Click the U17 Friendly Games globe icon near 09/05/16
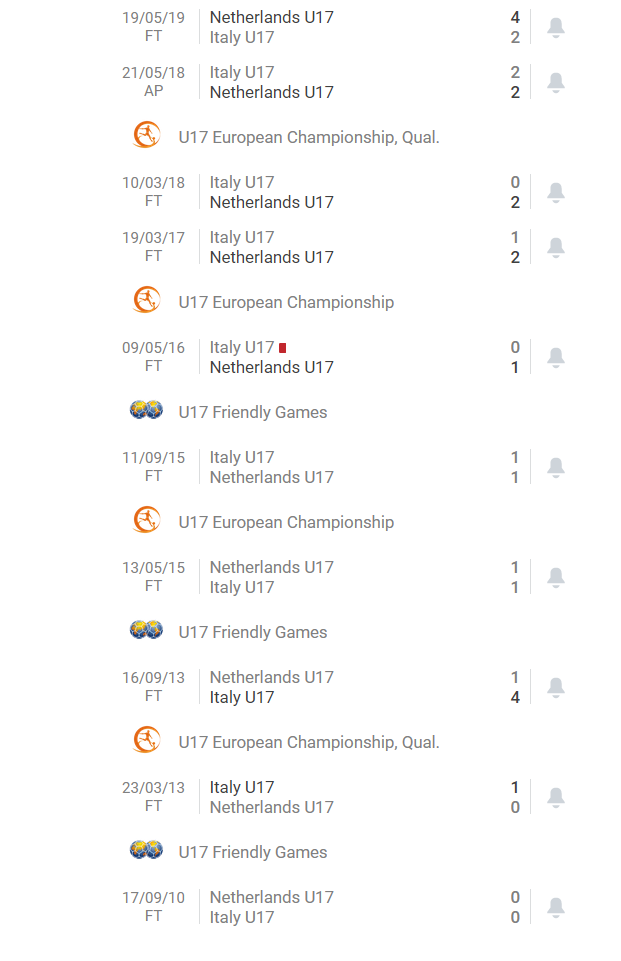The width and height of the screenshot is (621, 961). coord(146,410)
